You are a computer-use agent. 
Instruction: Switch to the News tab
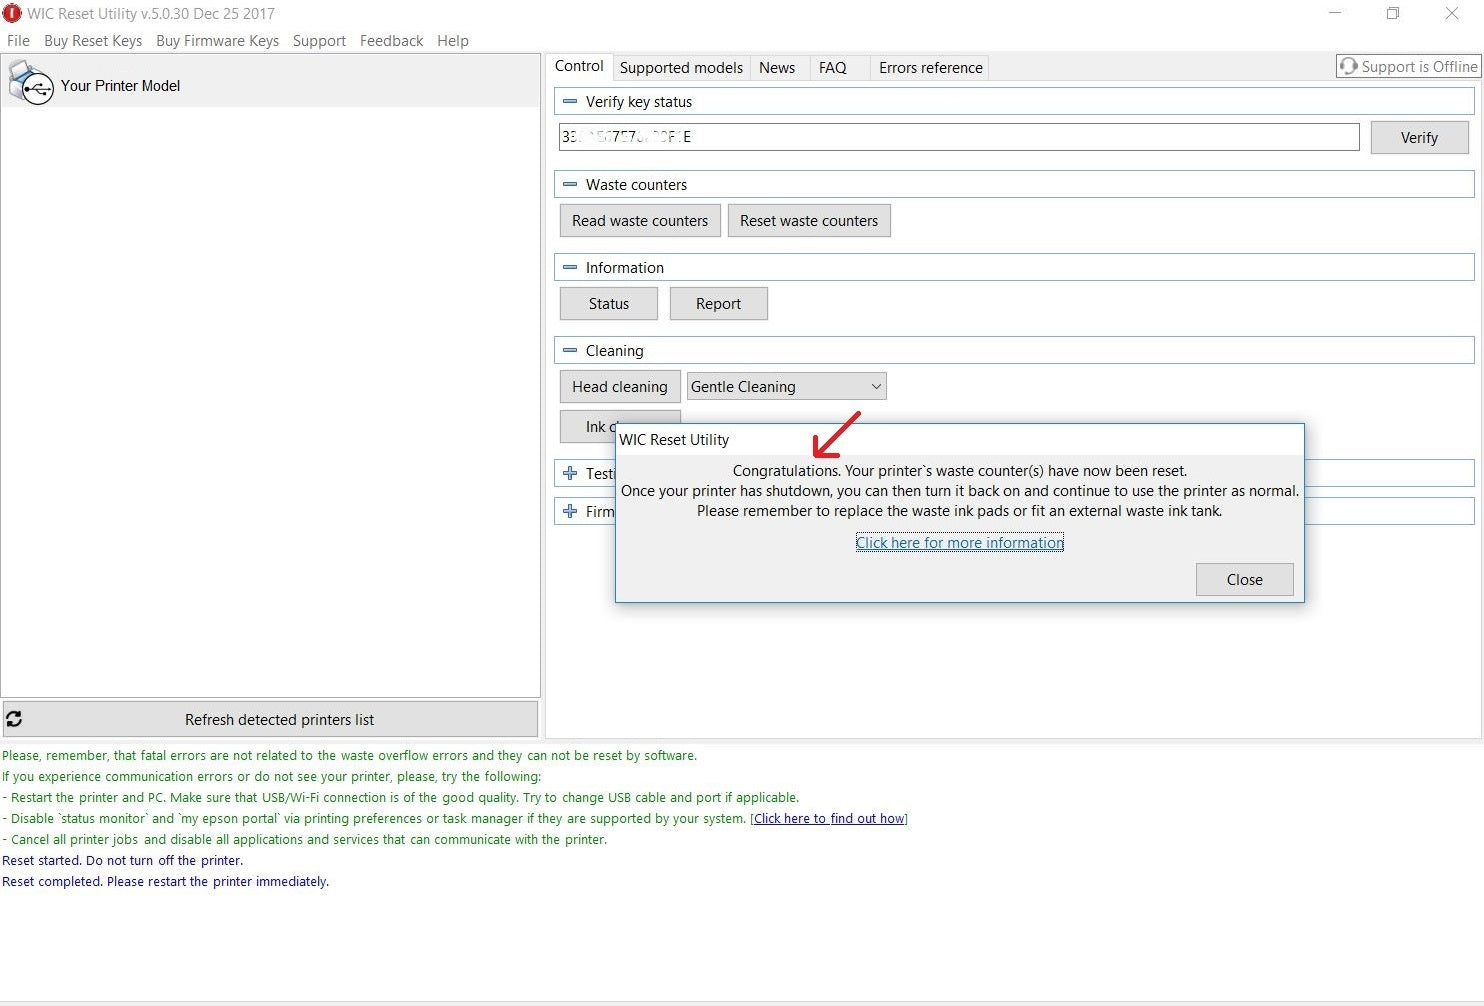[777, 67]
